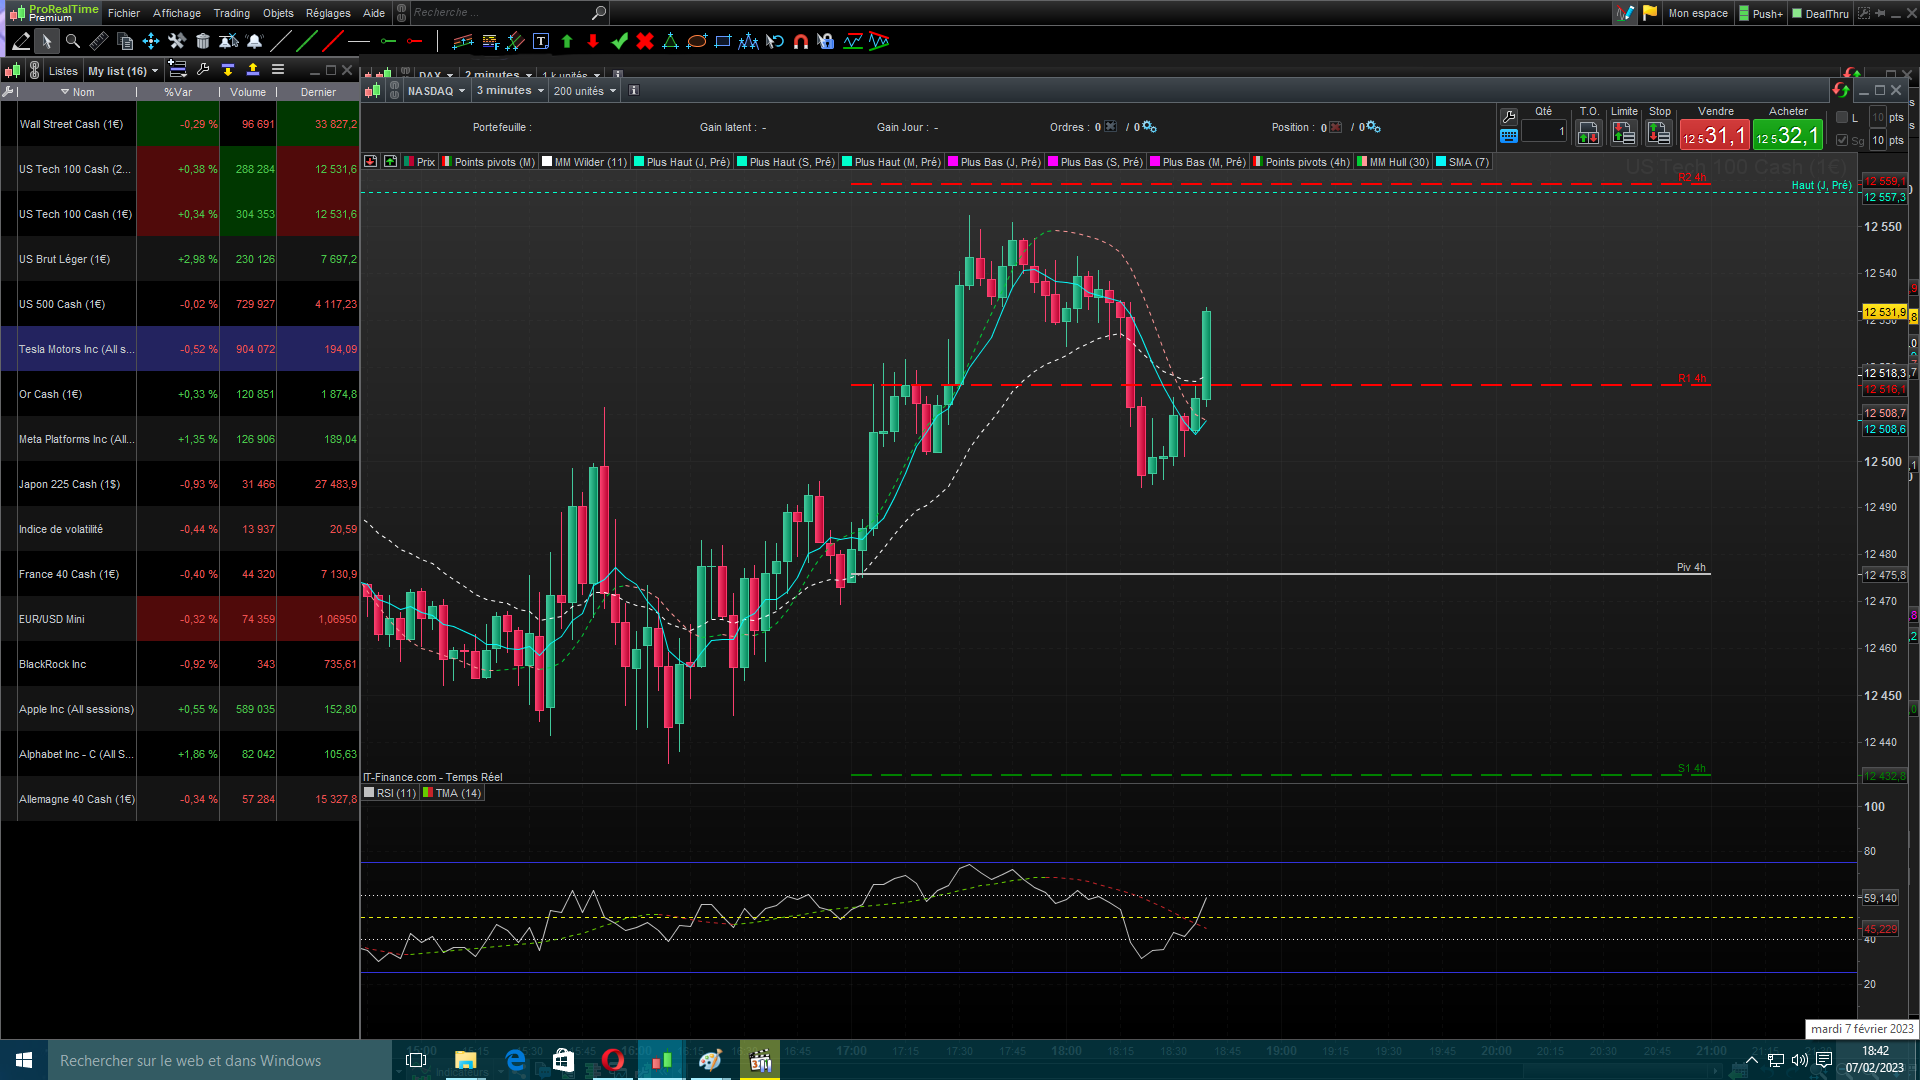Click the green Acheter price button
This screenshot has width=1920, height=1080.
(1787, 135)
